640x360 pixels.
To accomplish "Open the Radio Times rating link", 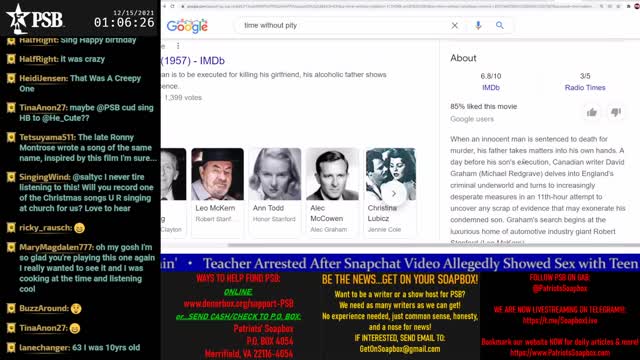I will coord(585,87).
